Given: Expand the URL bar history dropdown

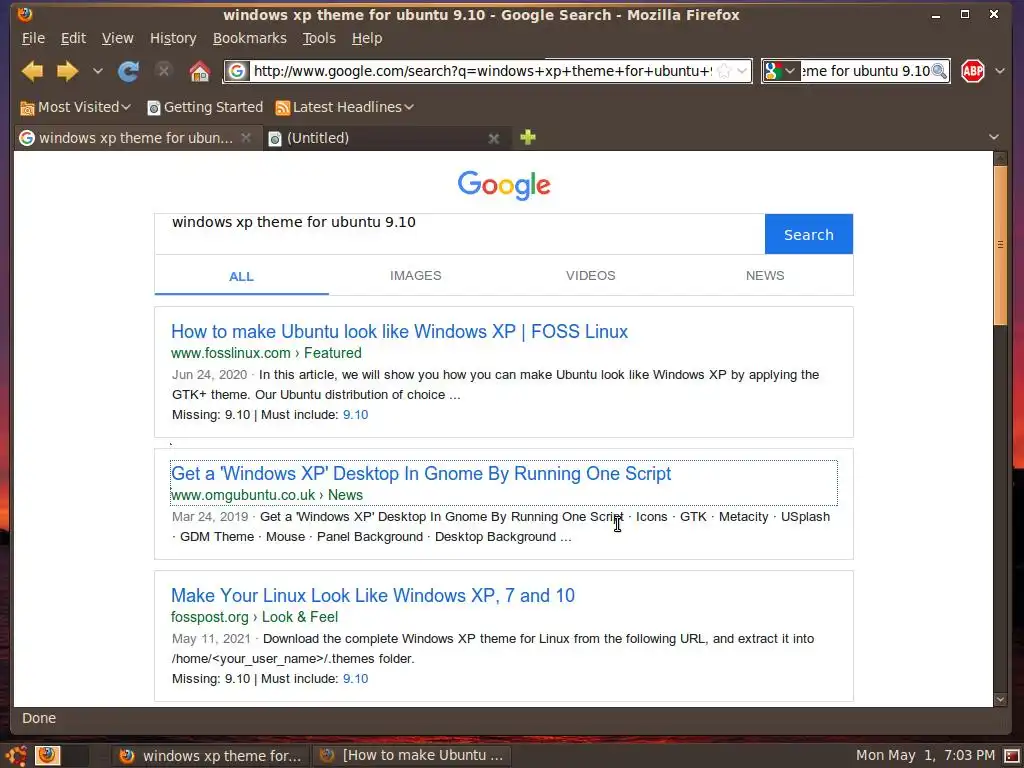Looking at the screenshot, I should [742, 71].
